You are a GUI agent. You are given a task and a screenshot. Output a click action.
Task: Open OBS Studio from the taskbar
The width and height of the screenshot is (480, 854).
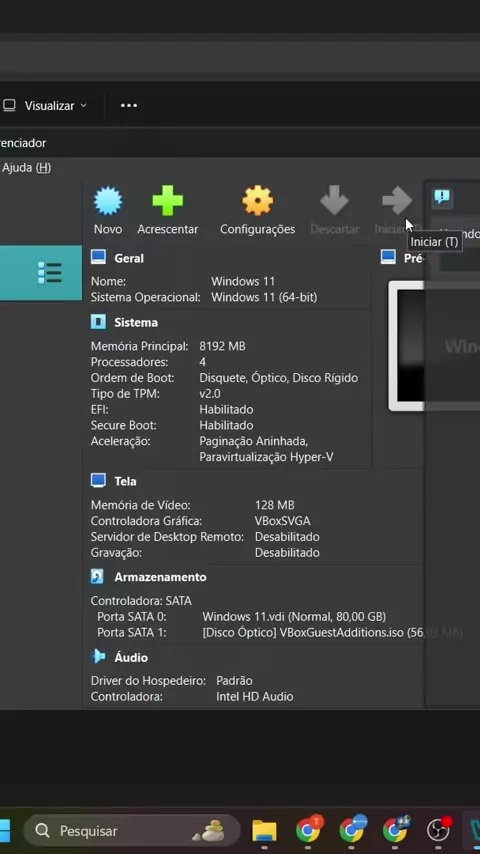[439, 829]
